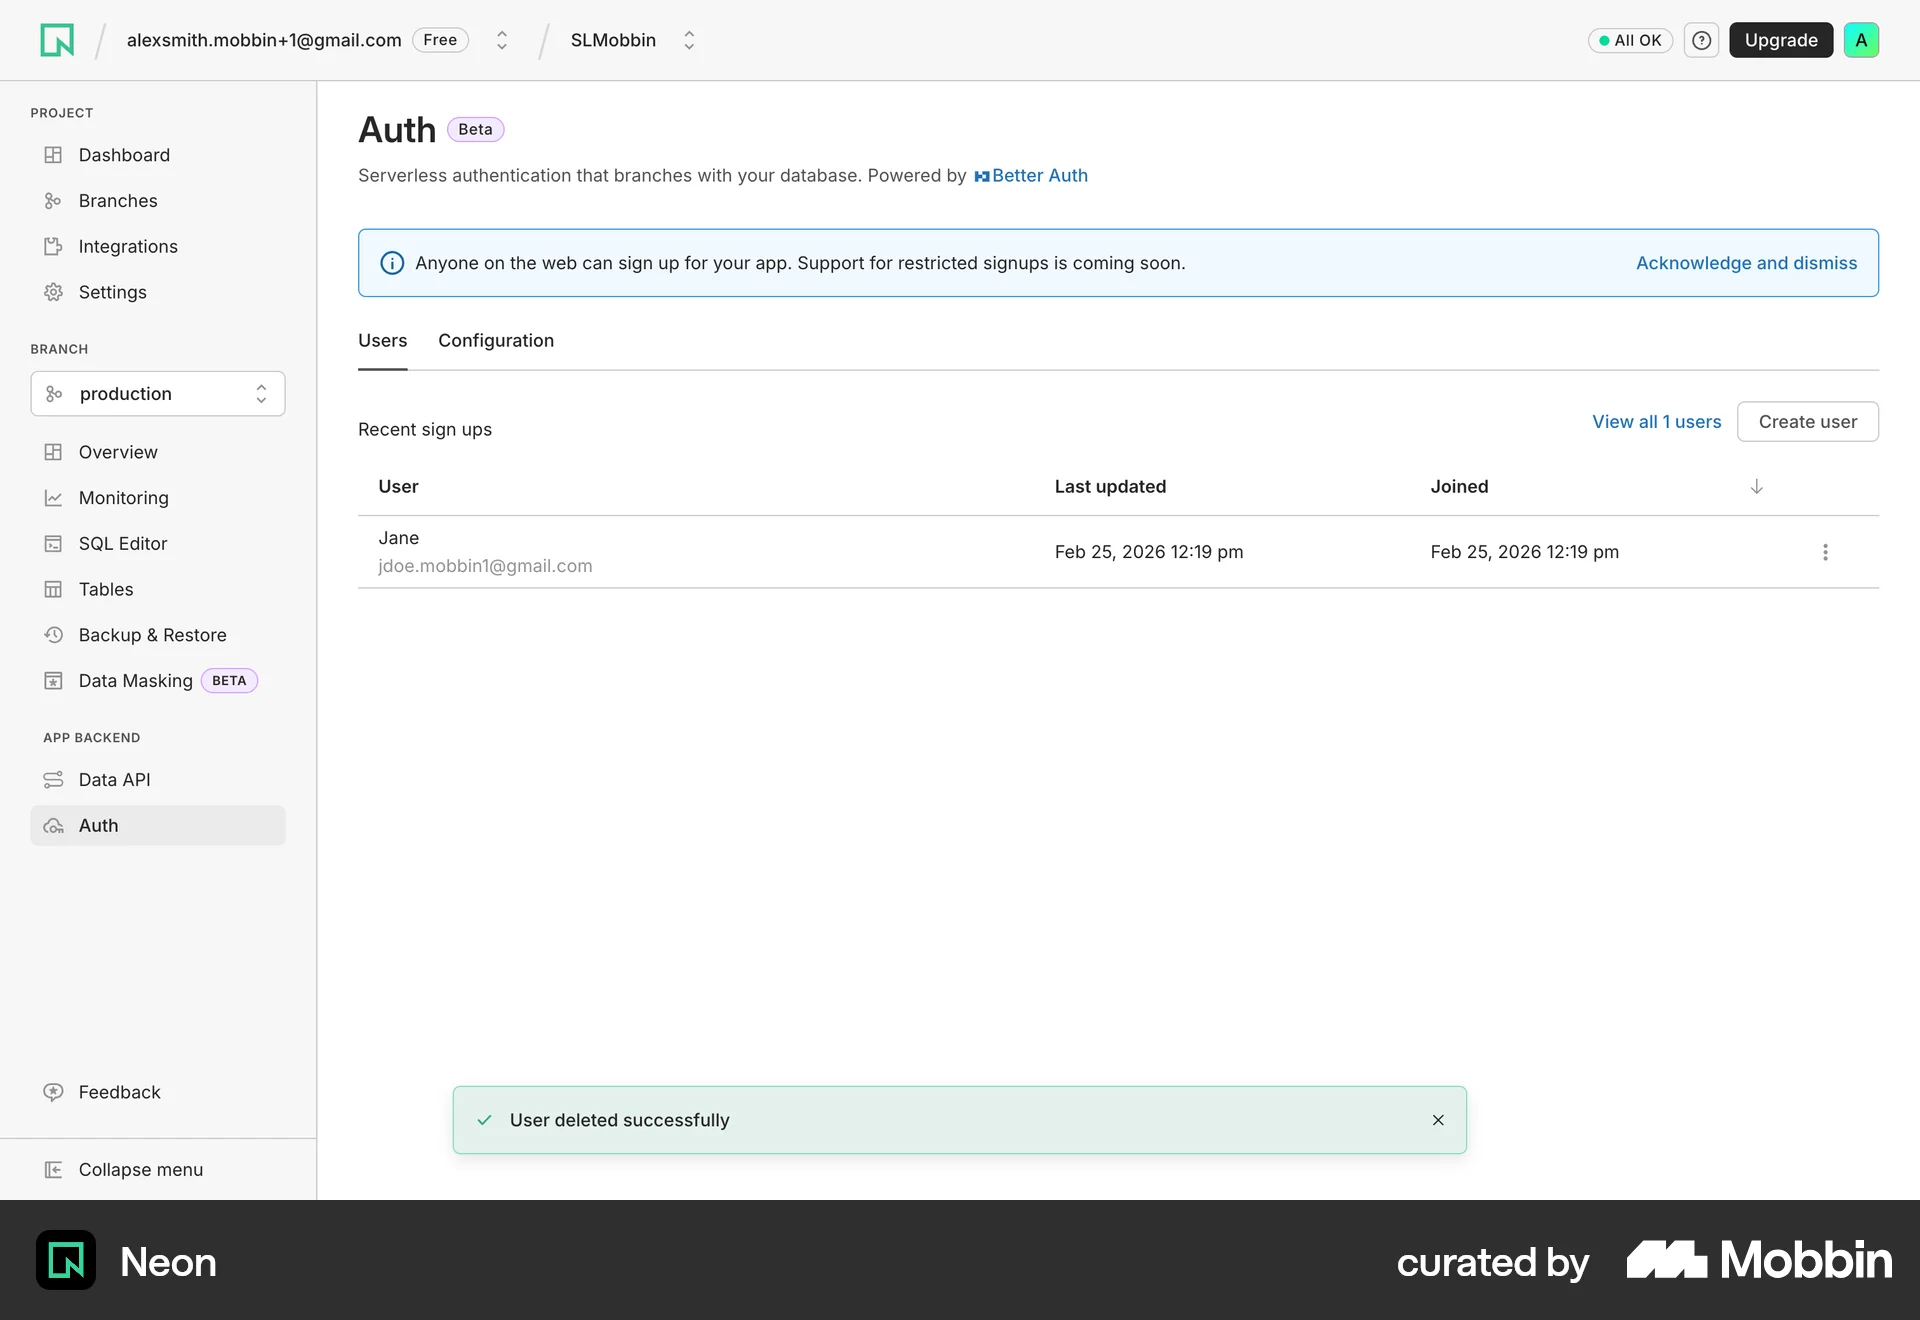Switch to the Configuration tab
Viewport: 1920px width, 1320px height.
[496, 341]
